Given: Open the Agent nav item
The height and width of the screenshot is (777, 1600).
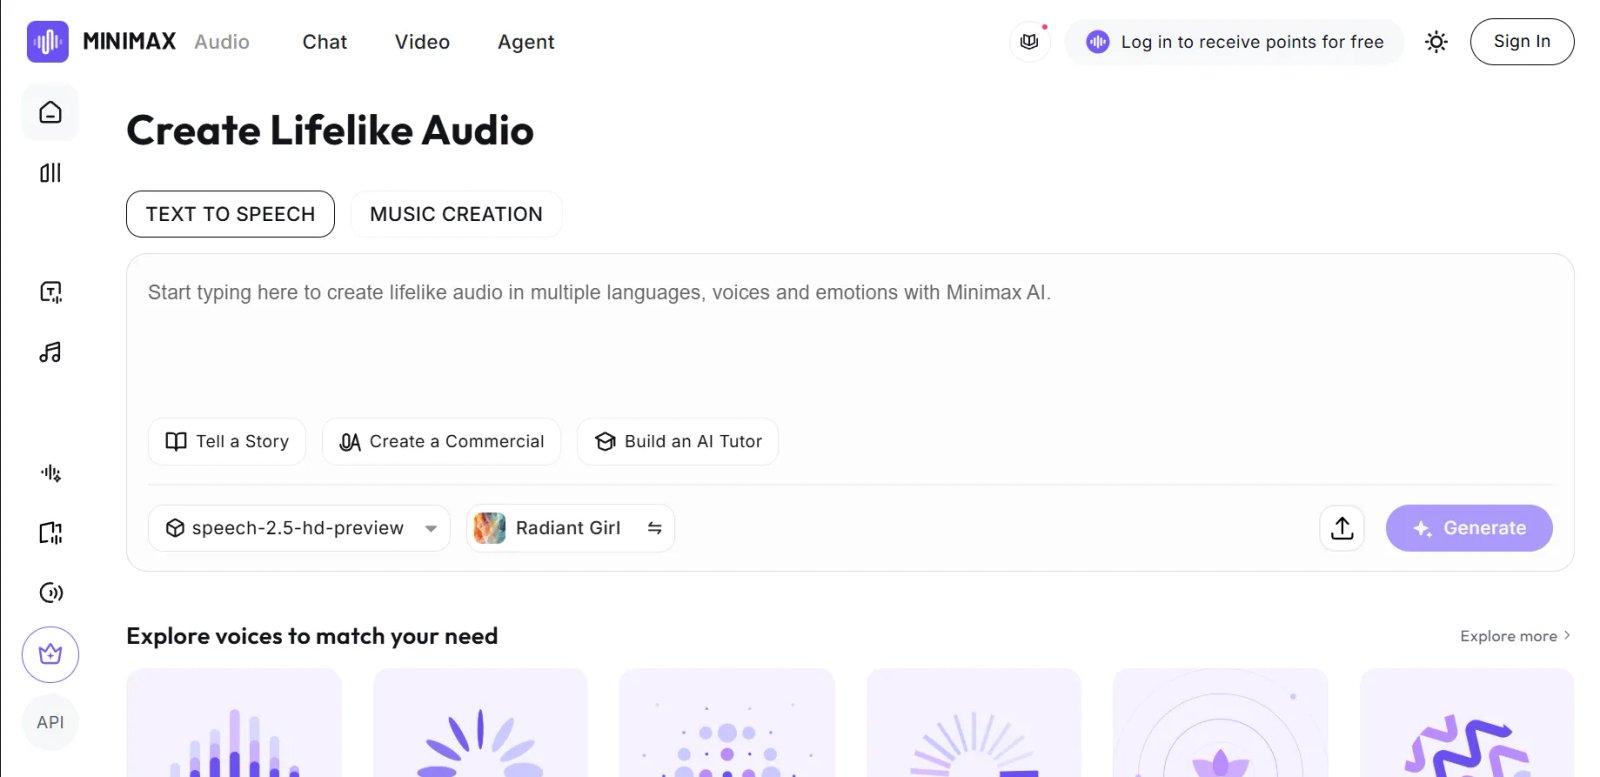Looking at the screenshot, I should tap(526, 42).
